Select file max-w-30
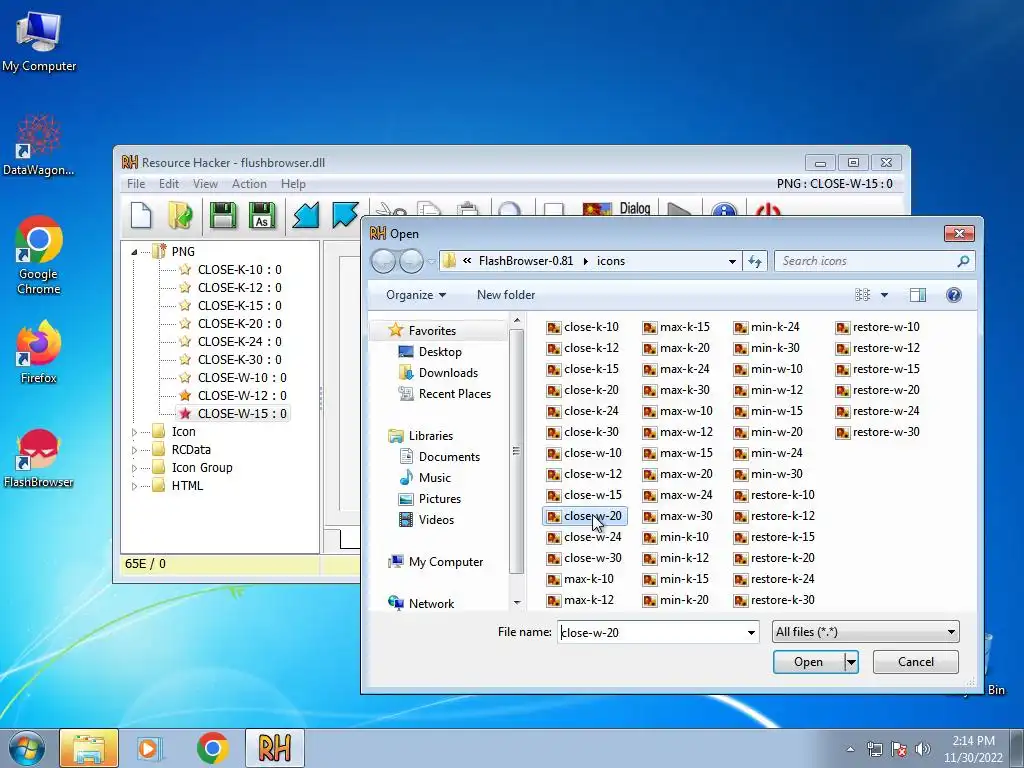The image size is (1024, 768). click(678, 517)
